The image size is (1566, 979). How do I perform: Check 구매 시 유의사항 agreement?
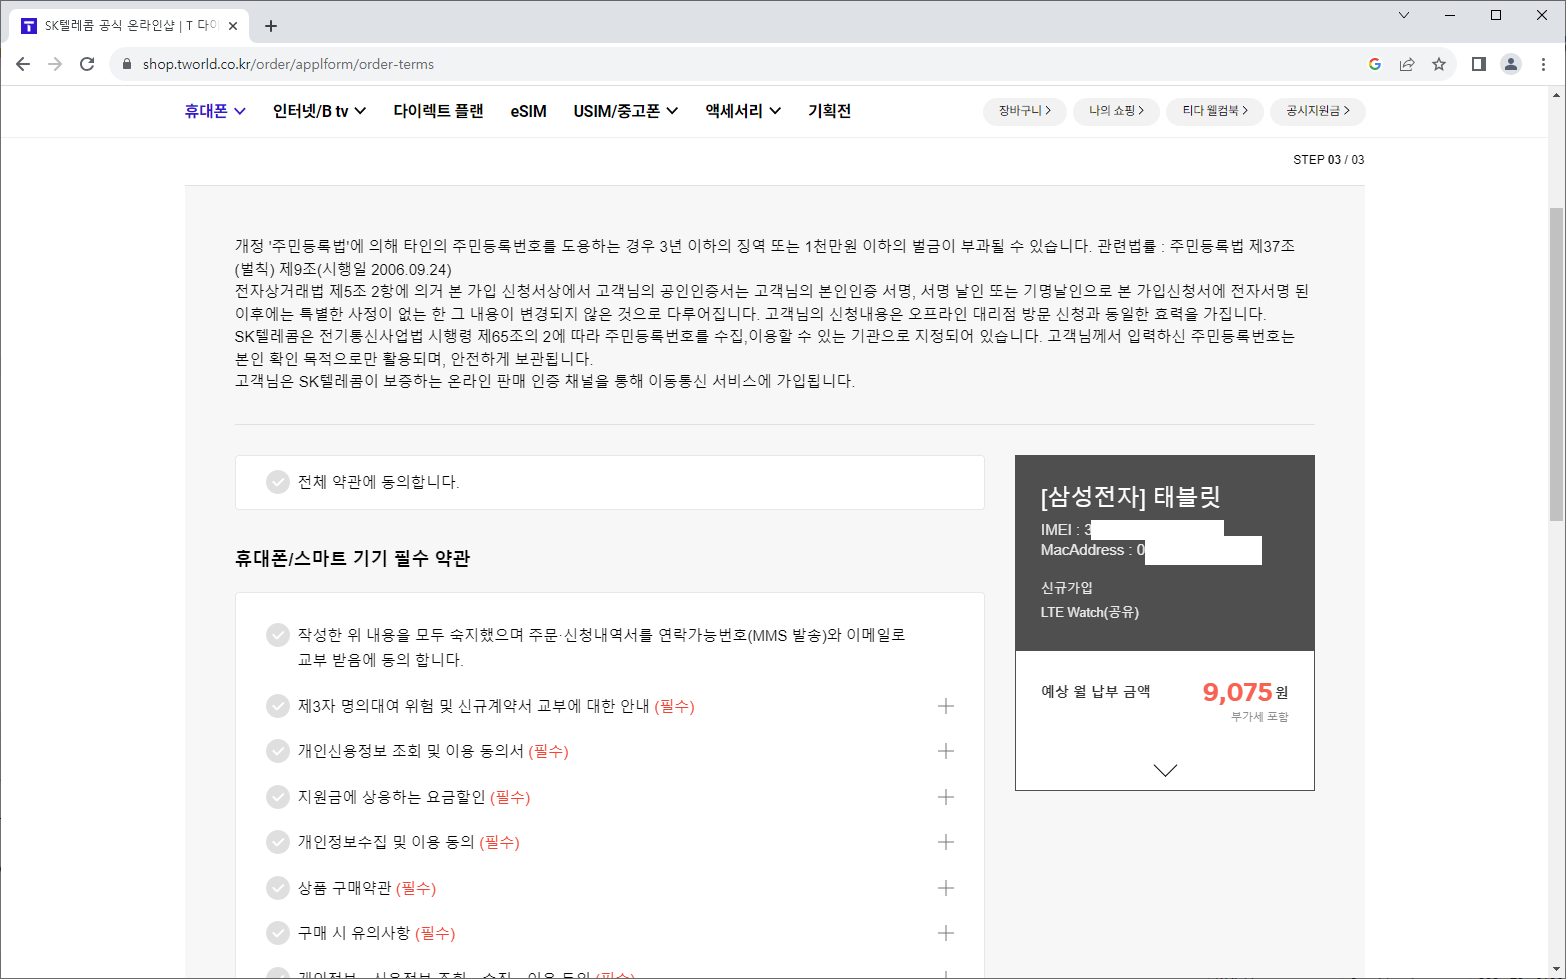tap(278, 933)
